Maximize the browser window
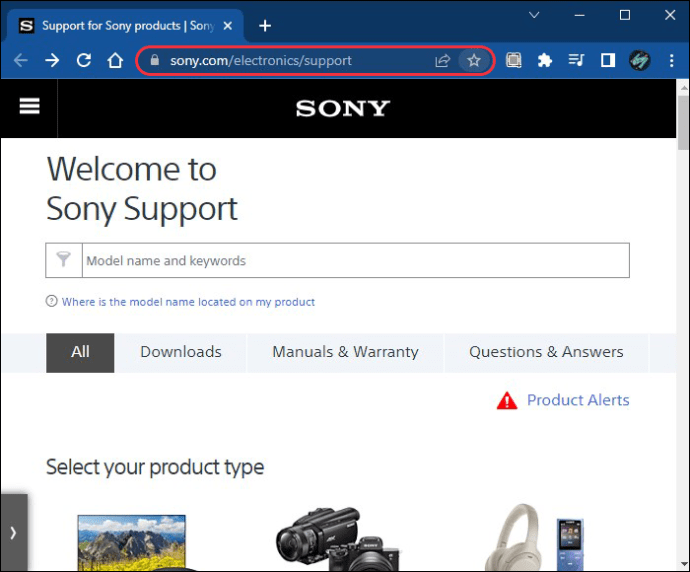 625,15
